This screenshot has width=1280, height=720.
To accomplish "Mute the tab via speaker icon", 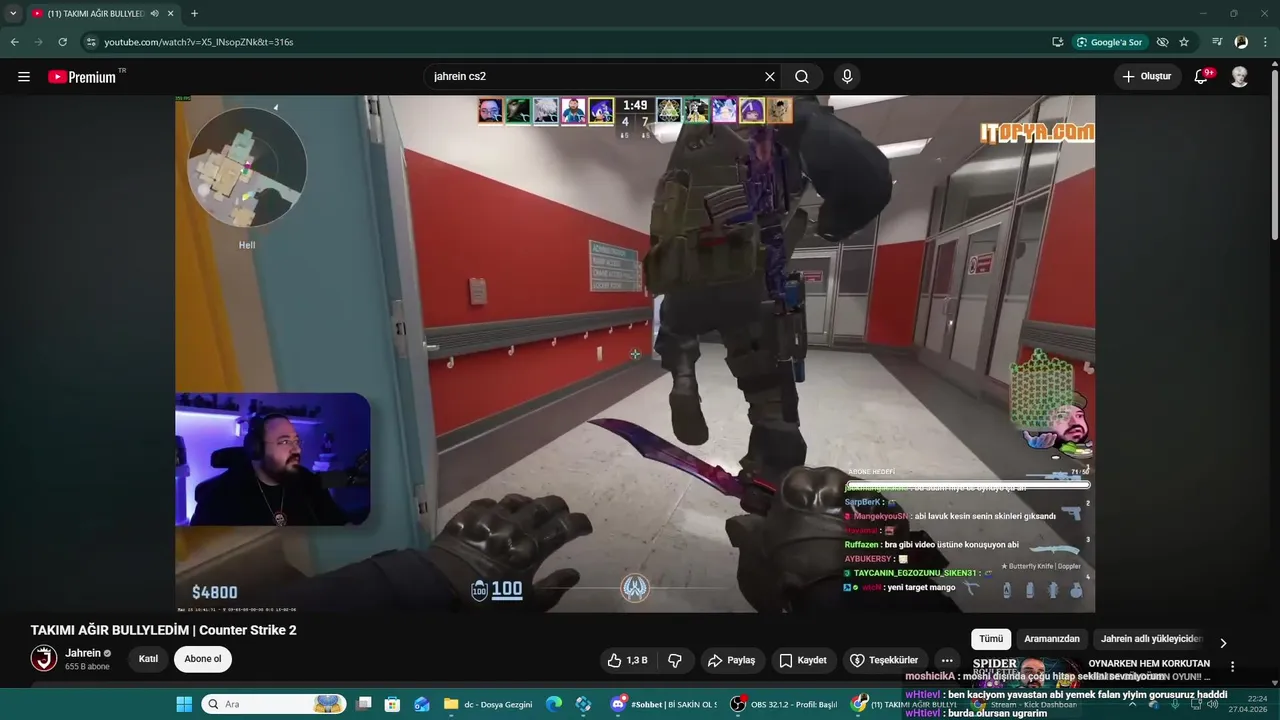I will coord(154,13).
